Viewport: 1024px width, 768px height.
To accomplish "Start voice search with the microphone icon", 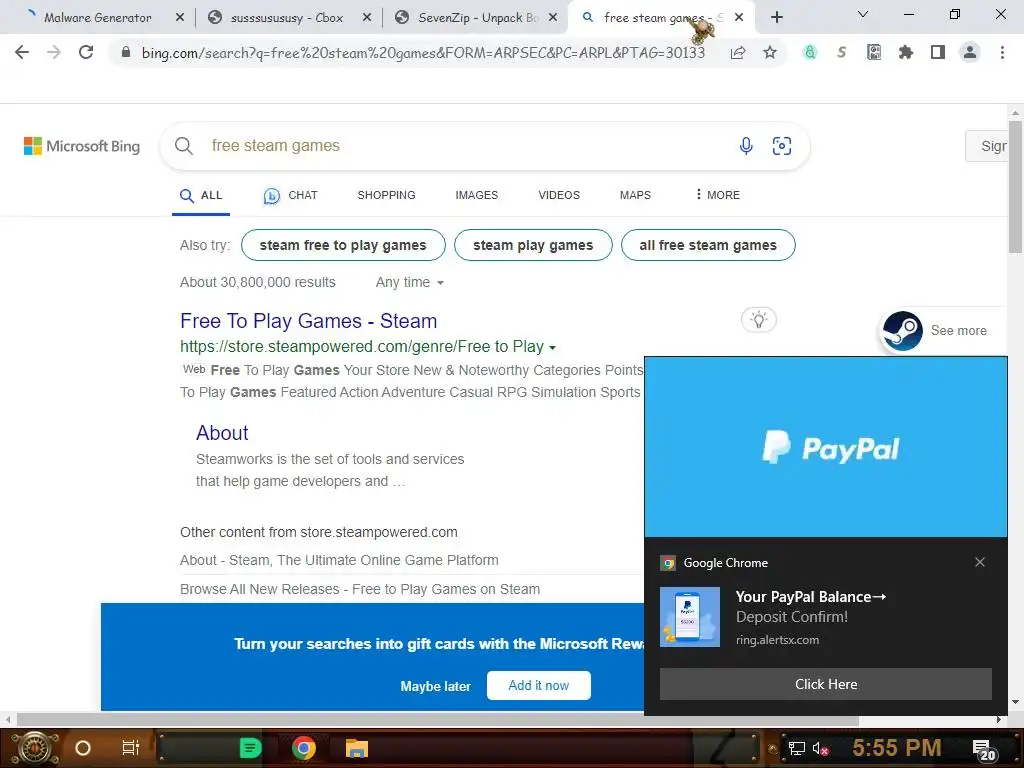I will [746, 146].
